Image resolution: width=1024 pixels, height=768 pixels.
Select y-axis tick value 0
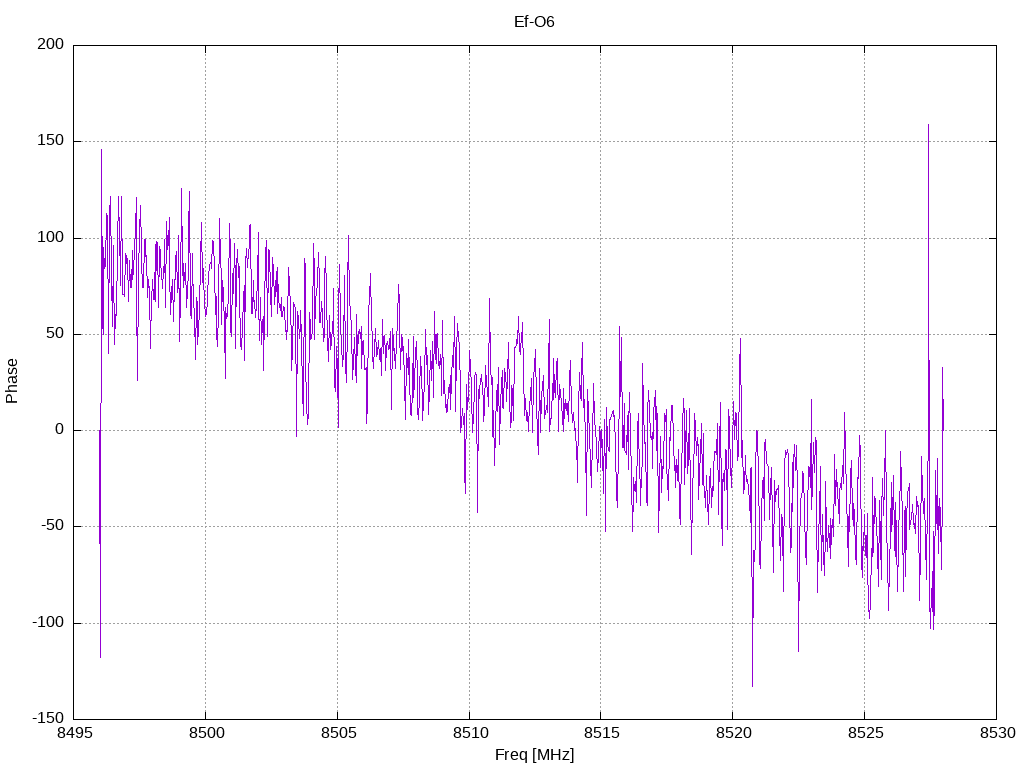[x=59, y=430]
